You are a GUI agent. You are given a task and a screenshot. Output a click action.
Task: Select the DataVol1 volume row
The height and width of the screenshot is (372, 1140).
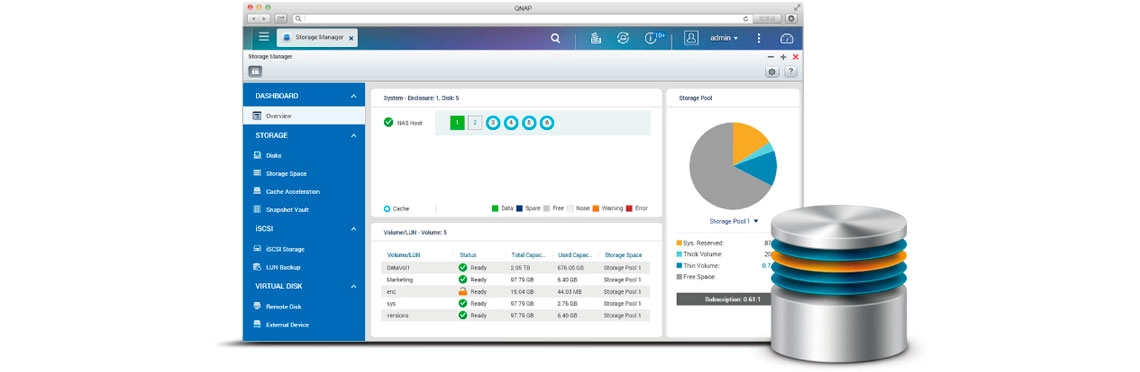pos(516,267)
